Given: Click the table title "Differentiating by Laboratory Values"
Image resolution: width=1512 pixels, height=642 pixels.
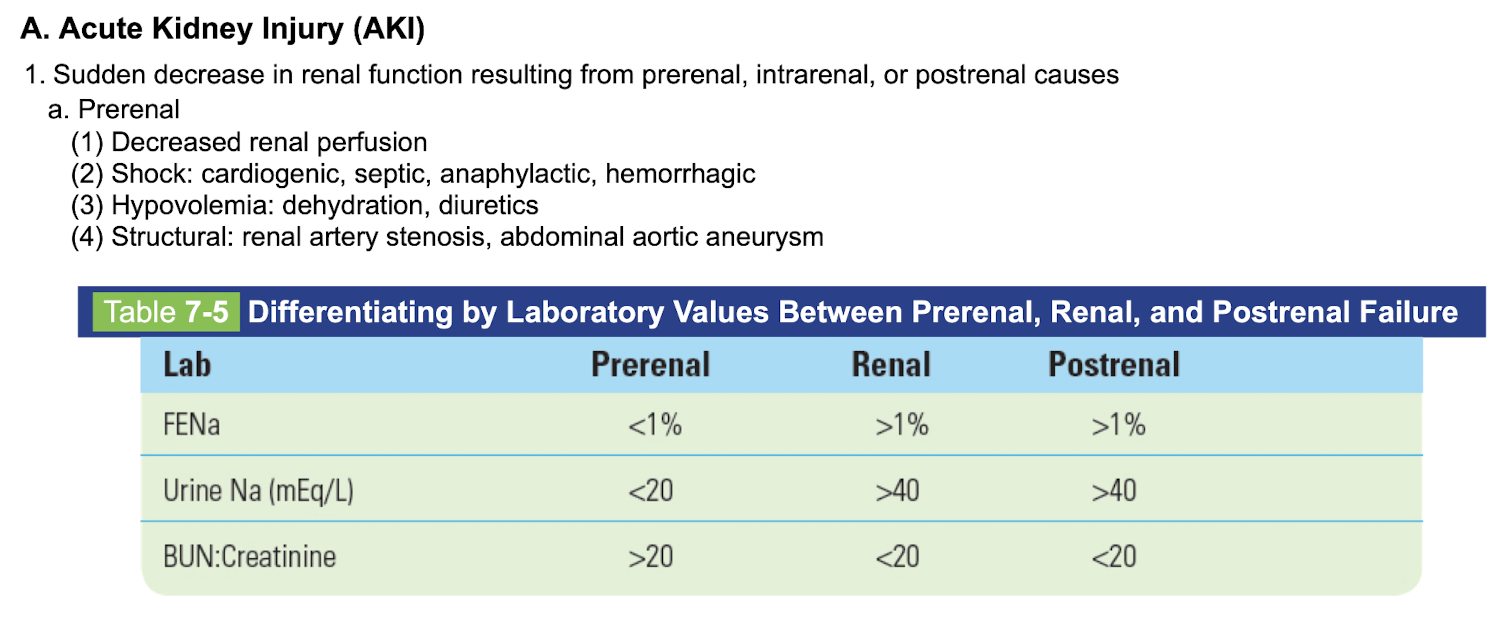Looking at the screenshot, I should [852, 312].
